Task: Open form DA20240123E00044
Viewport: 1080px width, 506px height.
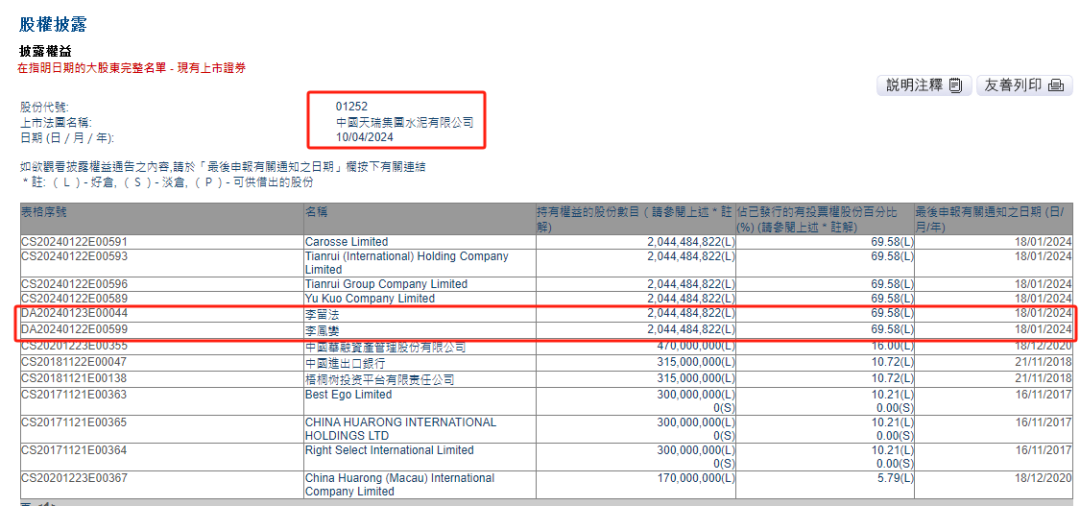Action: 74,313
